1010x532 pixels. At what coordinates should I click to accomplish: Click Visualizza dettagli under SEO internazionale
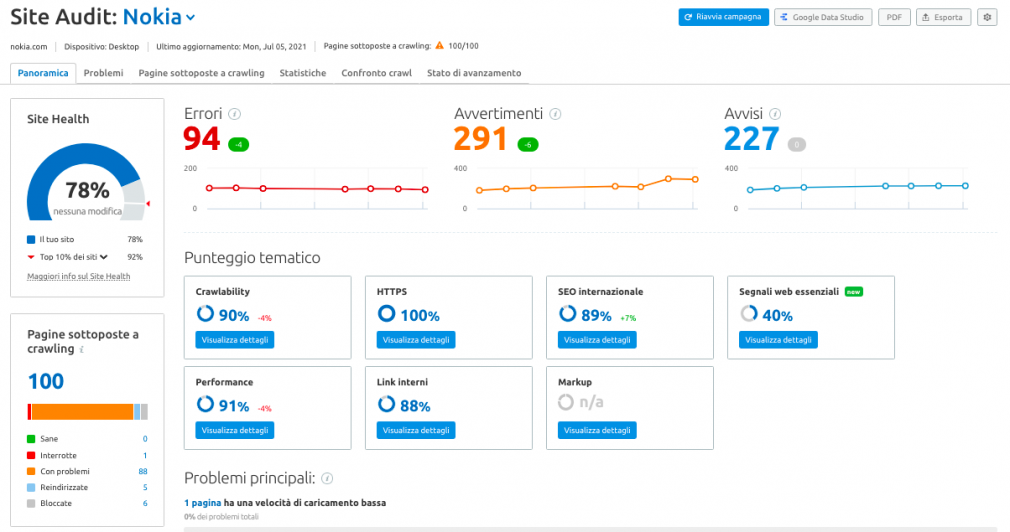[x=596, y=340]
